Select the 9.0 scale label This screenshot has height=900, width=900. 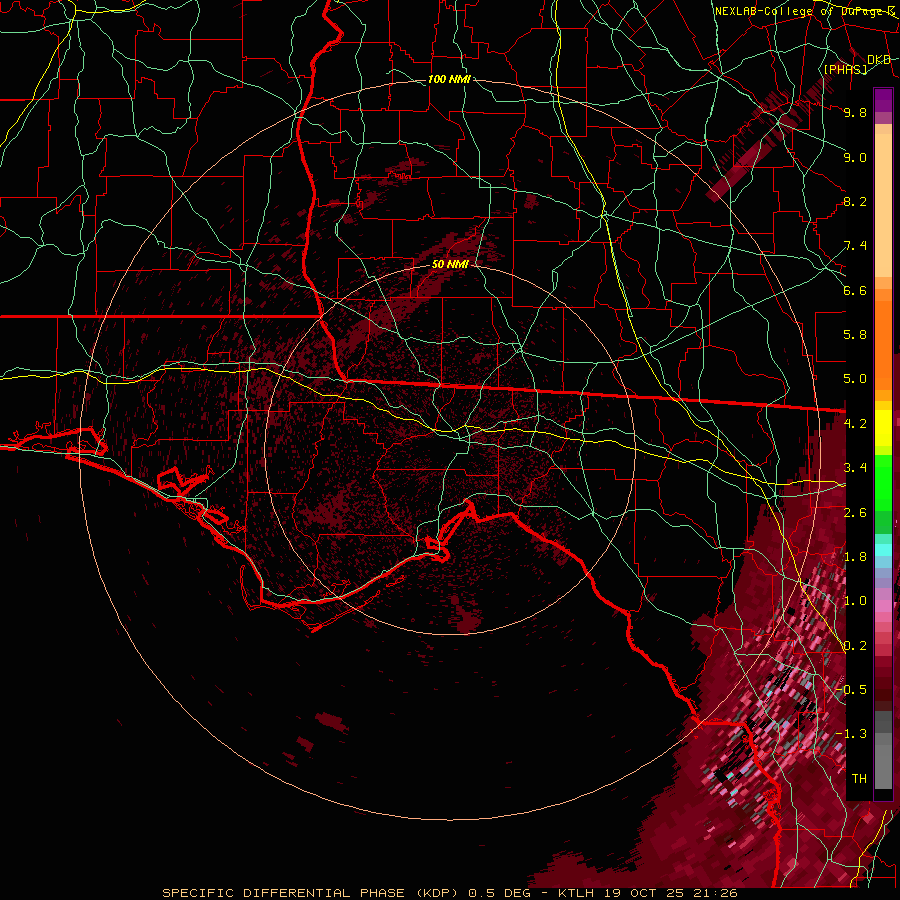click(x=855, y=157)
